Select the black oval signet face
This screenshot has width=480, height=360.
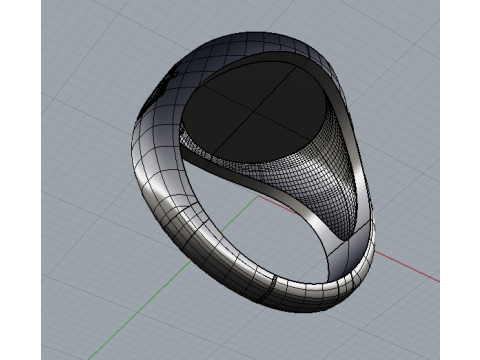click(x=254, y=112)
